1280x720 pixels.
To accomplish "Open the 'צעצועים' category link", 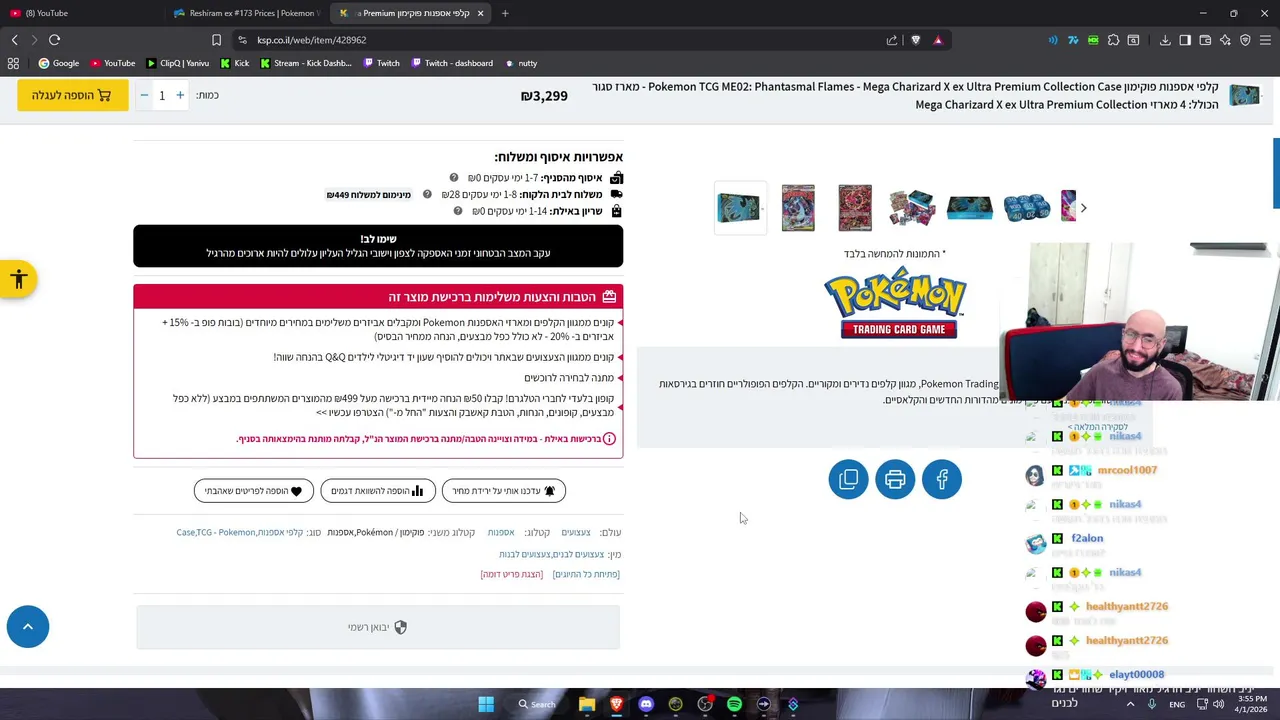I will 576,532.
